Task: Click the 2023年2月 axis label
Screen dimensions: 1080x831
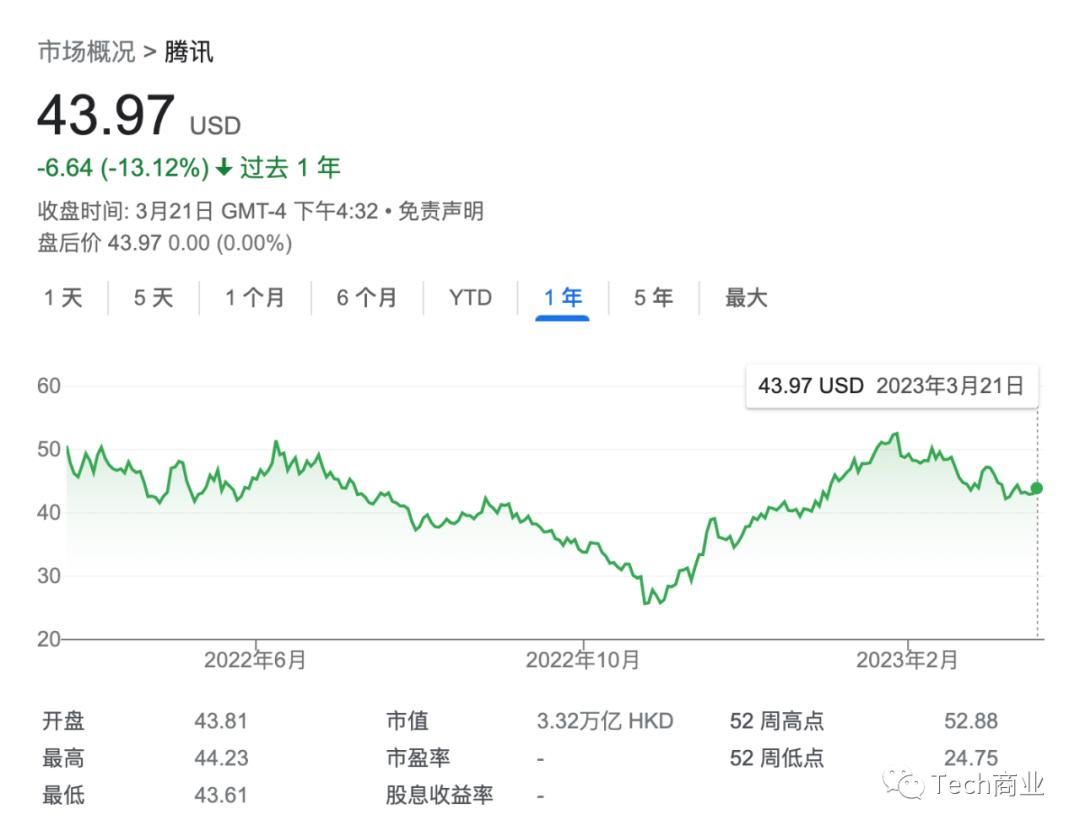Action: [x=906, y=660]
